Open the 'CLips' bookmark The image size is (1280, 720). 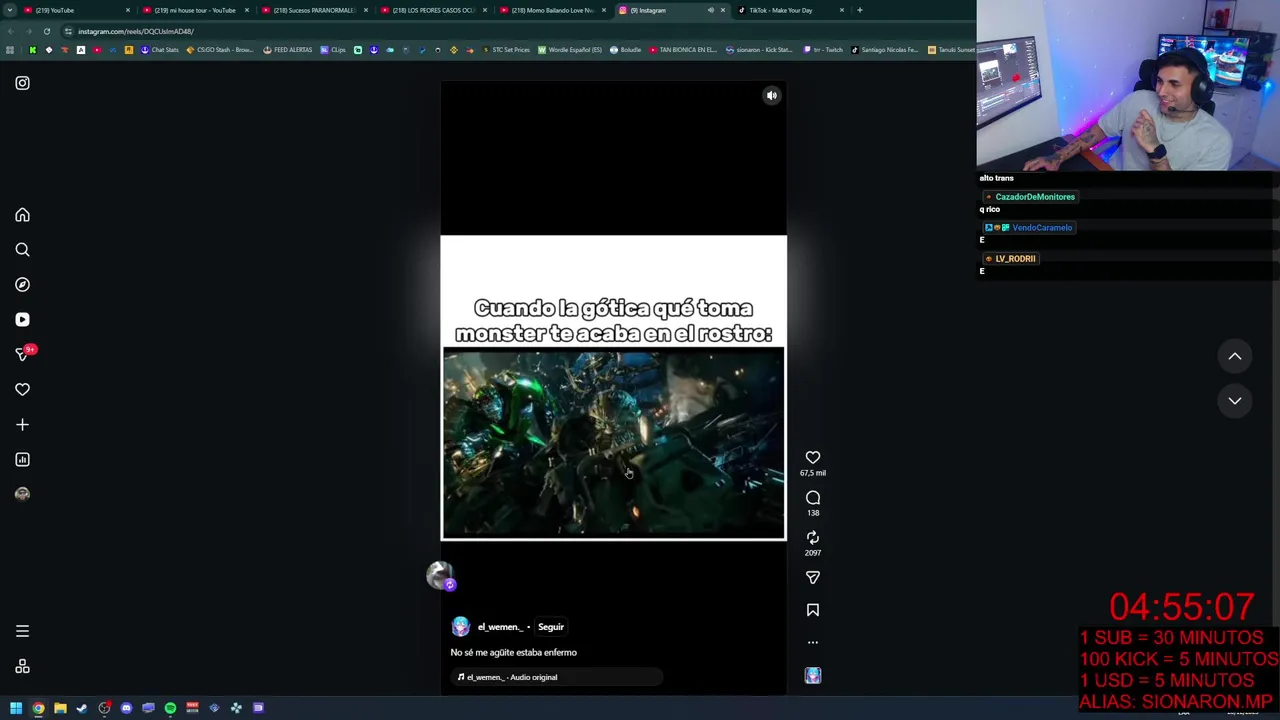pos(333,50)
